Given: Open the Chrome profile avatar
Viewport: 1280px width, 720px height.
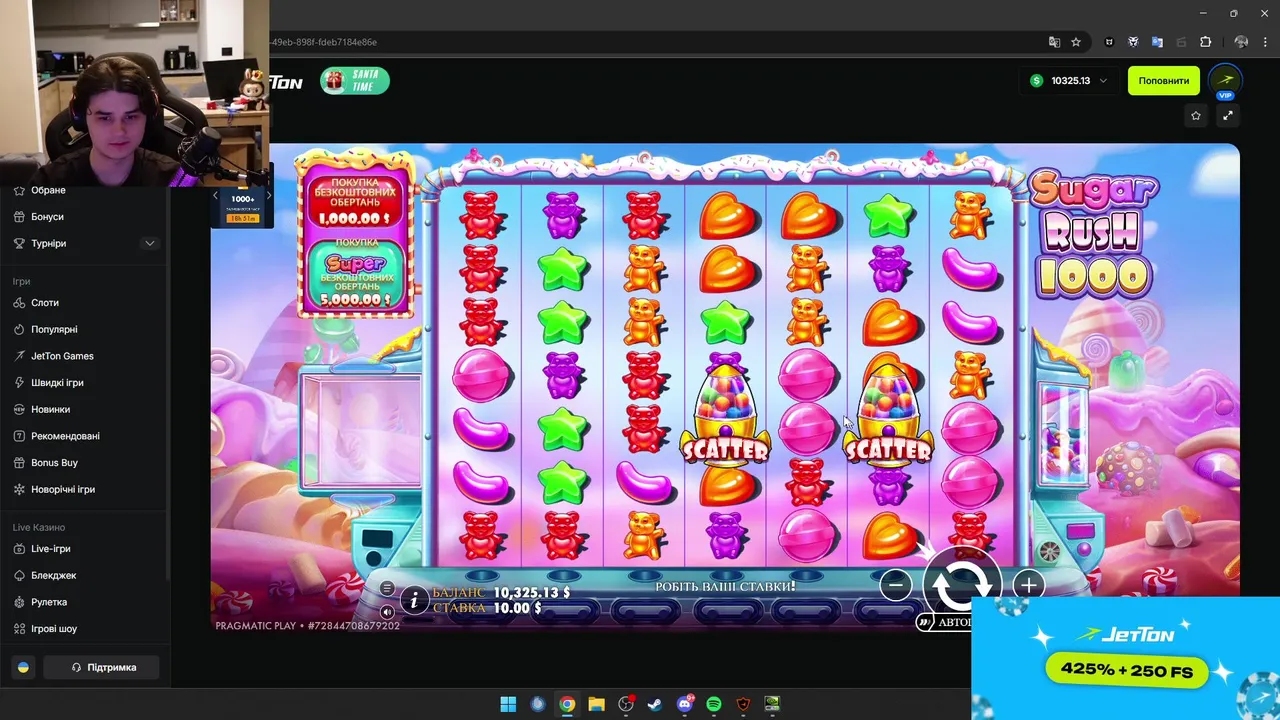Looking at the screenshot, I should pyautogui.click(x=1241, y=42).
